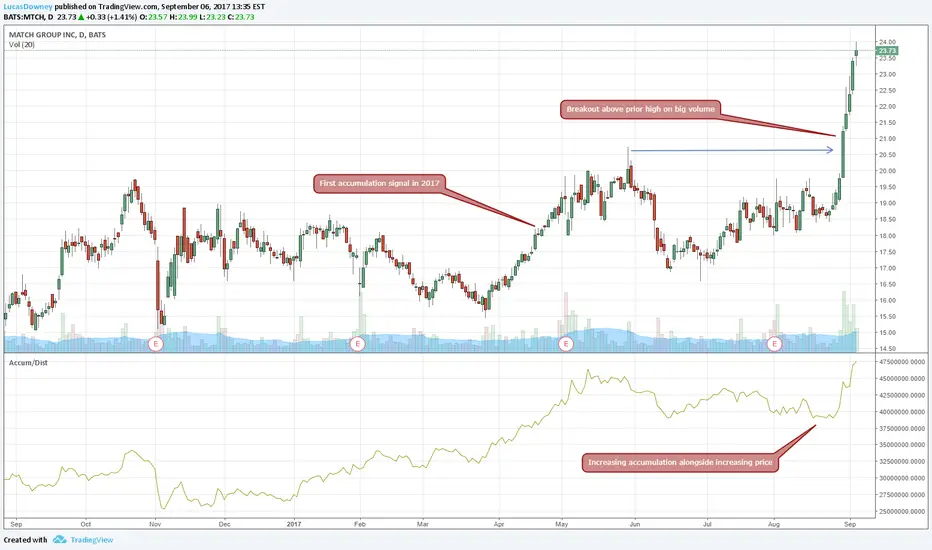Click the L:23.23 low value

(212, 17)
